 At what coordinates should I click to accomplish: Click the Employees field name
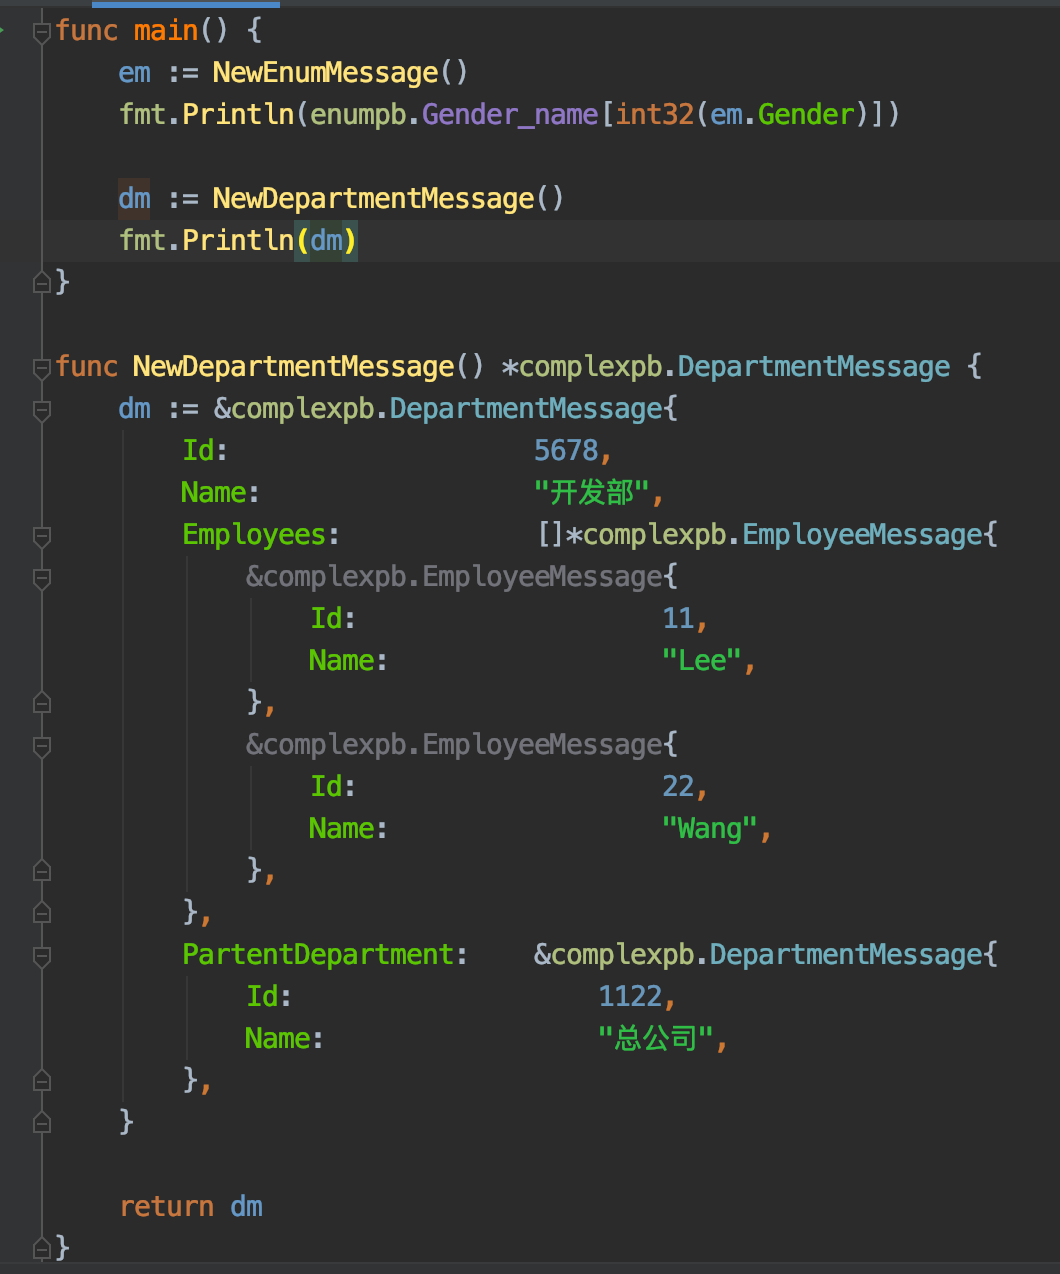254,535
